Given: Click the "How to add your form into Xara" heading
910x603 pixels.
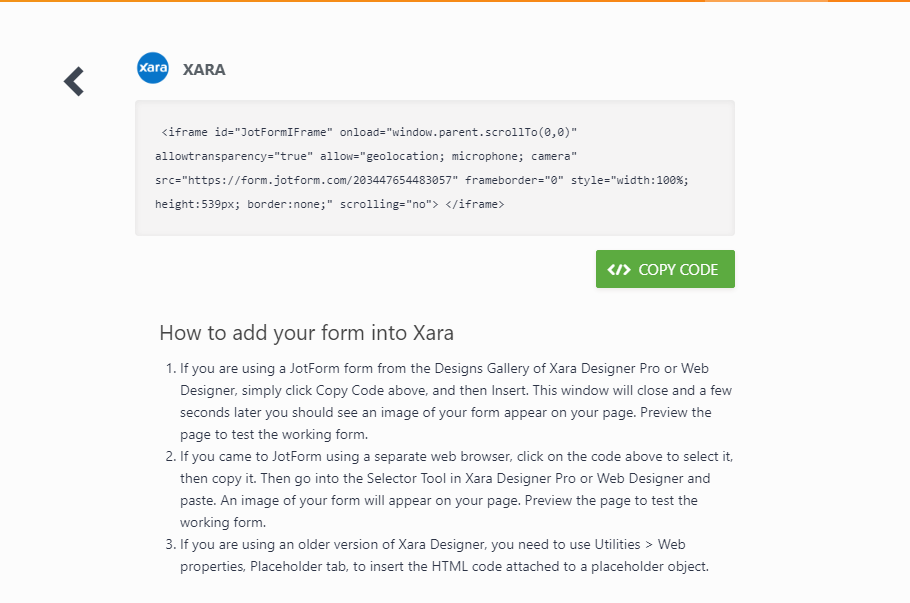Looking at the screenshot, I should [x=307, y=333].
